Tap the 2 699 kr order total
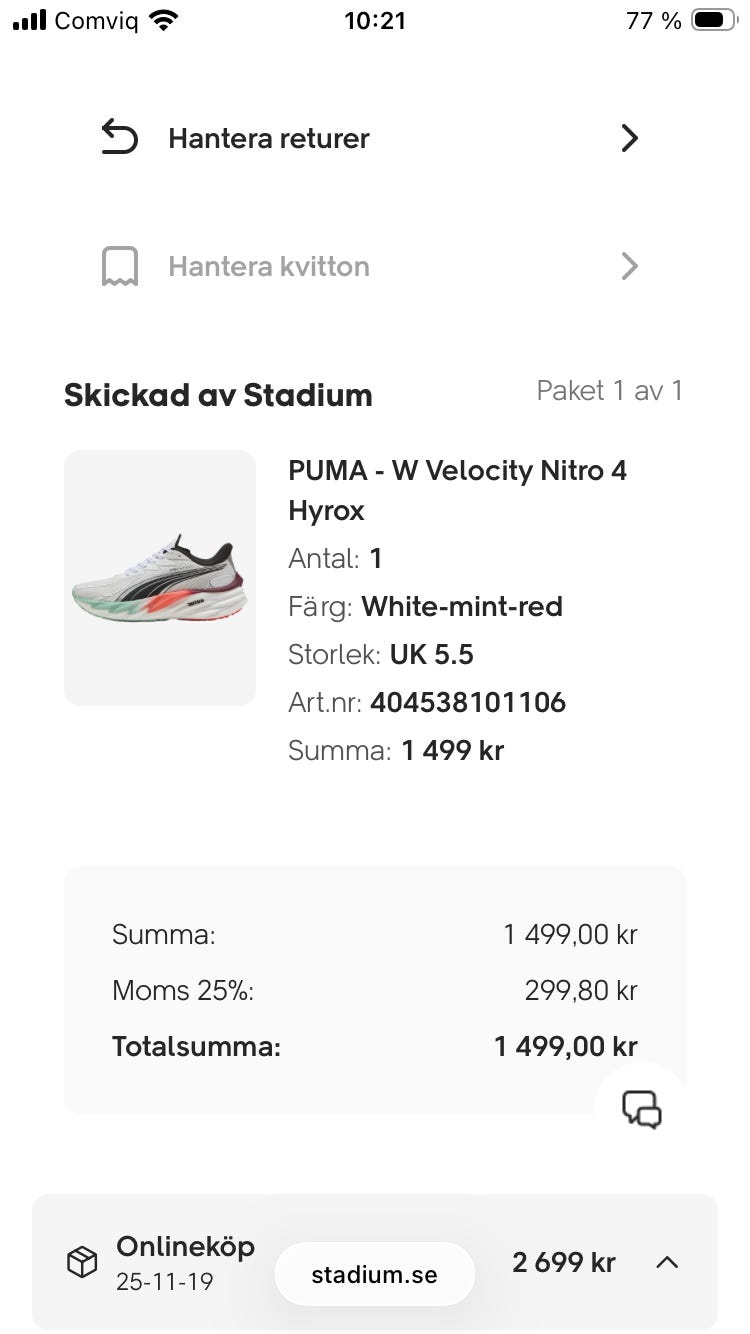 [563, 1262]
